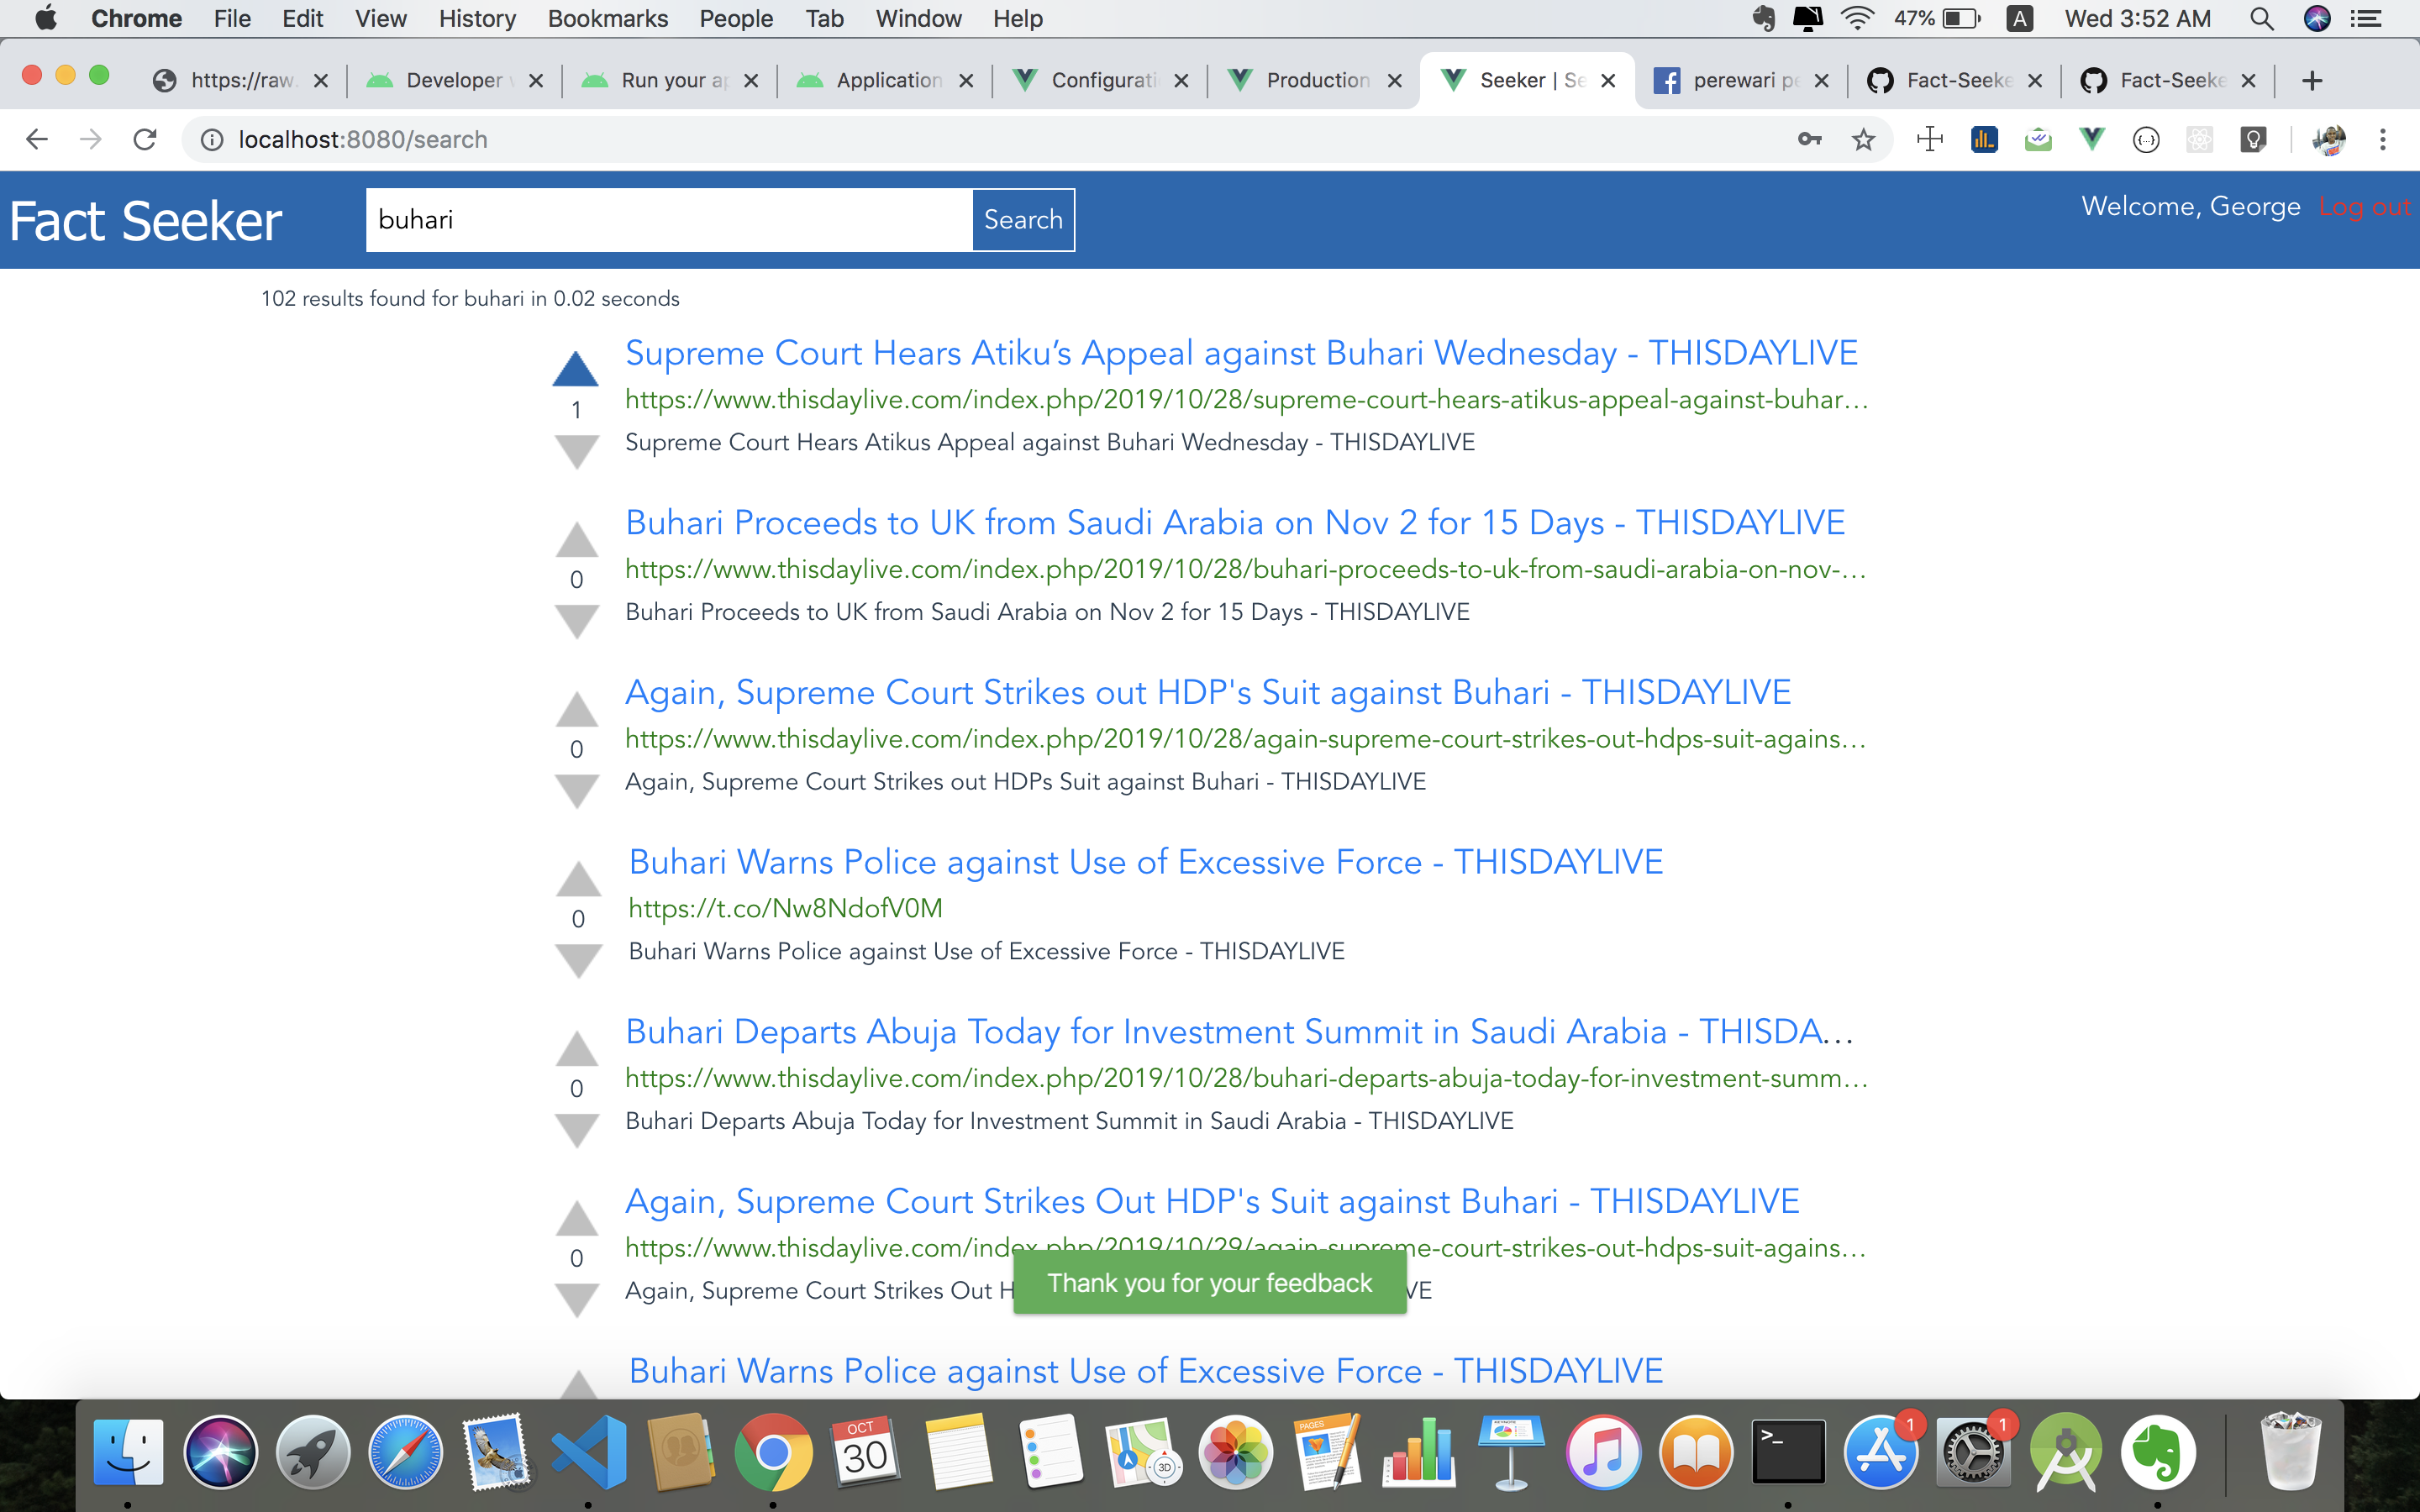The image size is (2420, 1512).
Task: Open the macOS notification center icon
Action: click(2366, 18)
